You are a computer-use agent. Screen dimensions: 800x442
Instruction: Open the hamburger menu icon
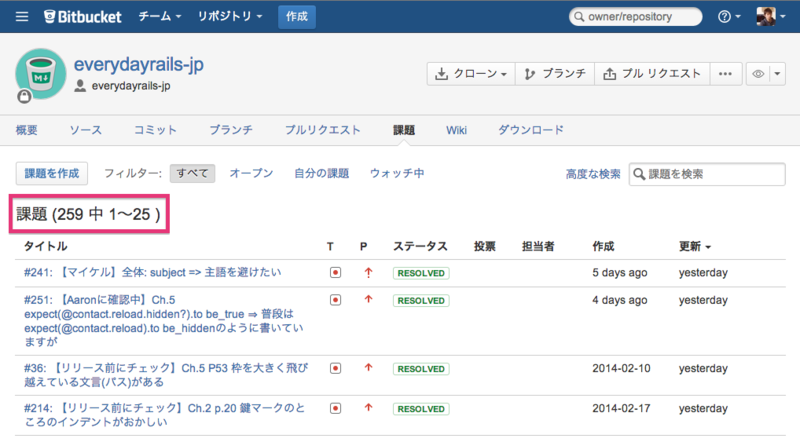pos(21,16)
